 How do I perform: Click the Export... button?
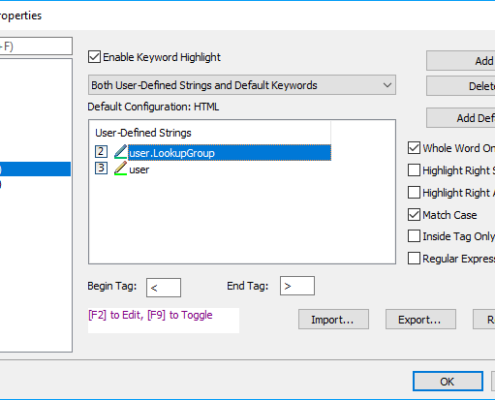tap(421, 319)
